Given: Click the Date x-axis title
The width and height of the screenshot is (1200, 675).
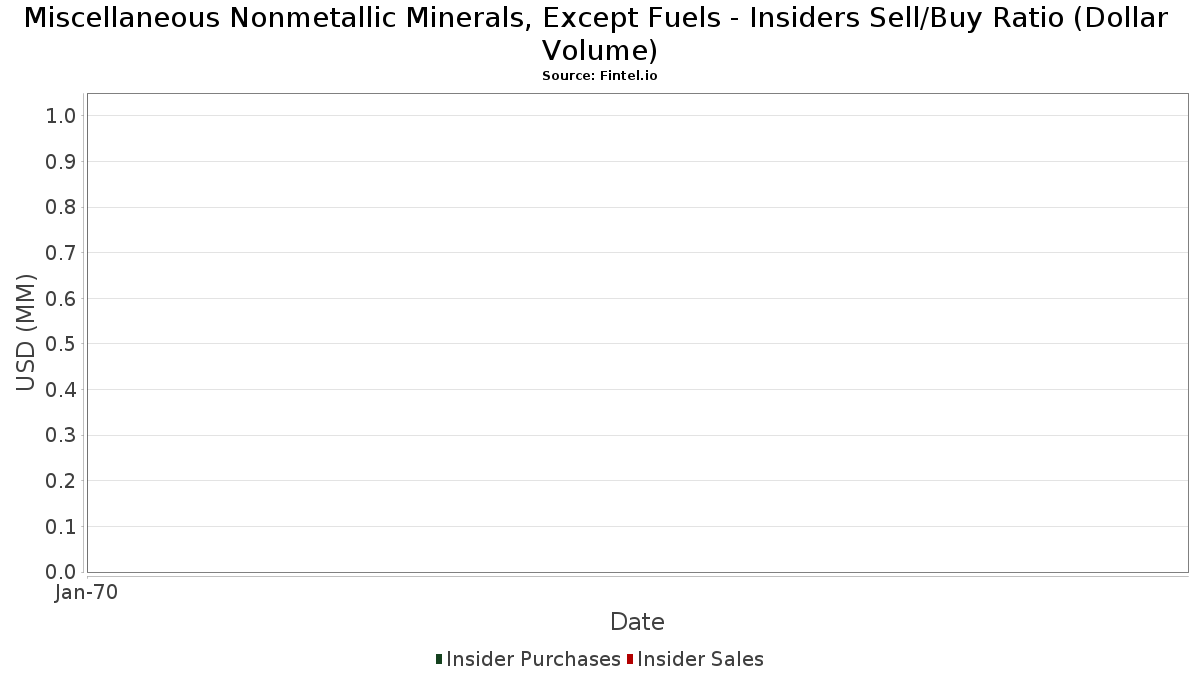Looking at the screenshot, I should [x=637, y=622].
